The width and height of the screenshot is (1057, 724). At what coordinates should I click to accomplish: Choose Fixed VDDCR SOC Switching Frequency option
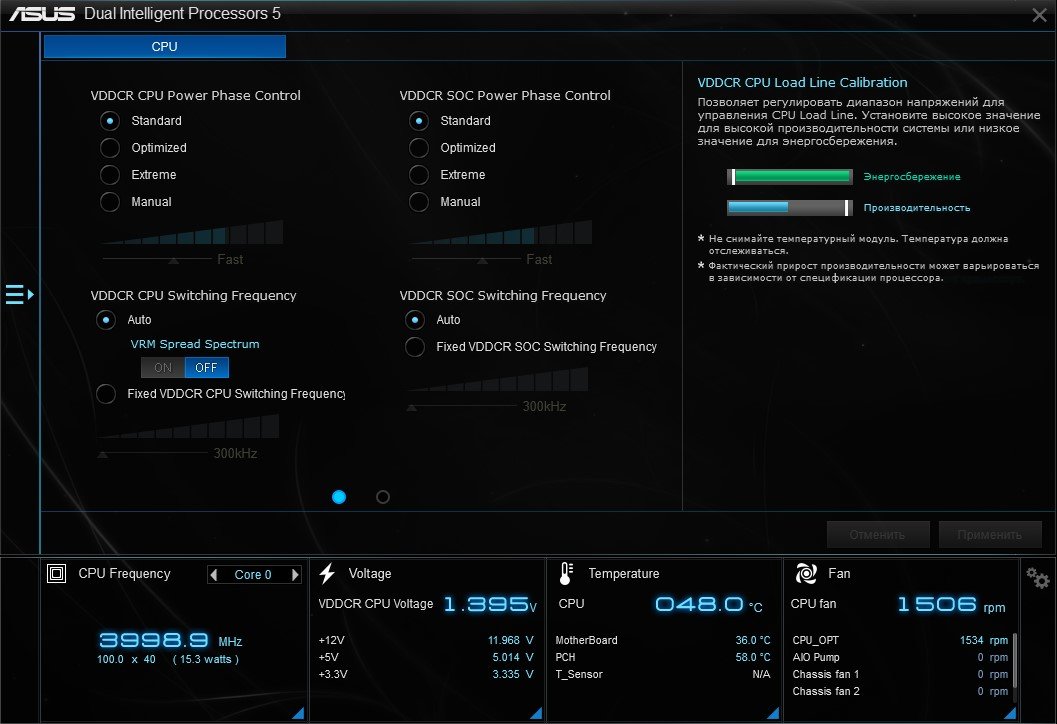click(415, 346)
